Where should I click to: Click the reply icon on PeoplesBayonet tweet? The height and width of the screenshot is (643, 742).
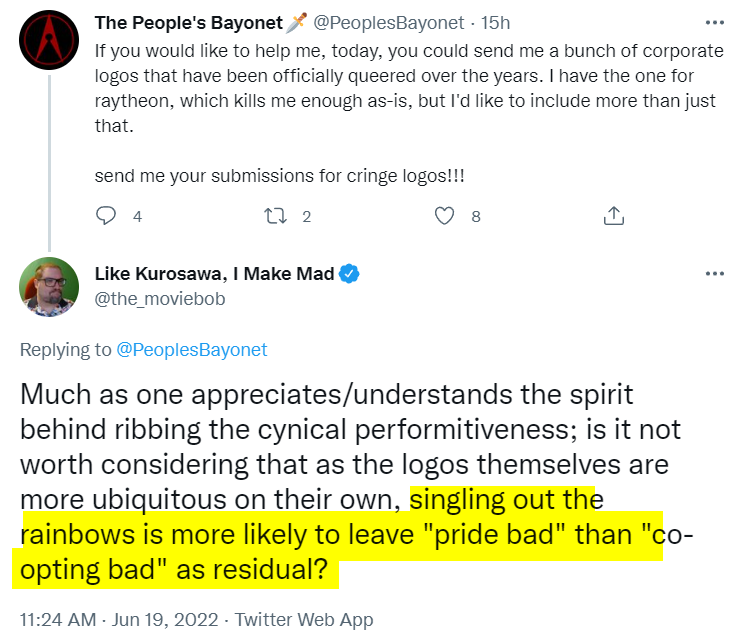click(x=106, y=215)
